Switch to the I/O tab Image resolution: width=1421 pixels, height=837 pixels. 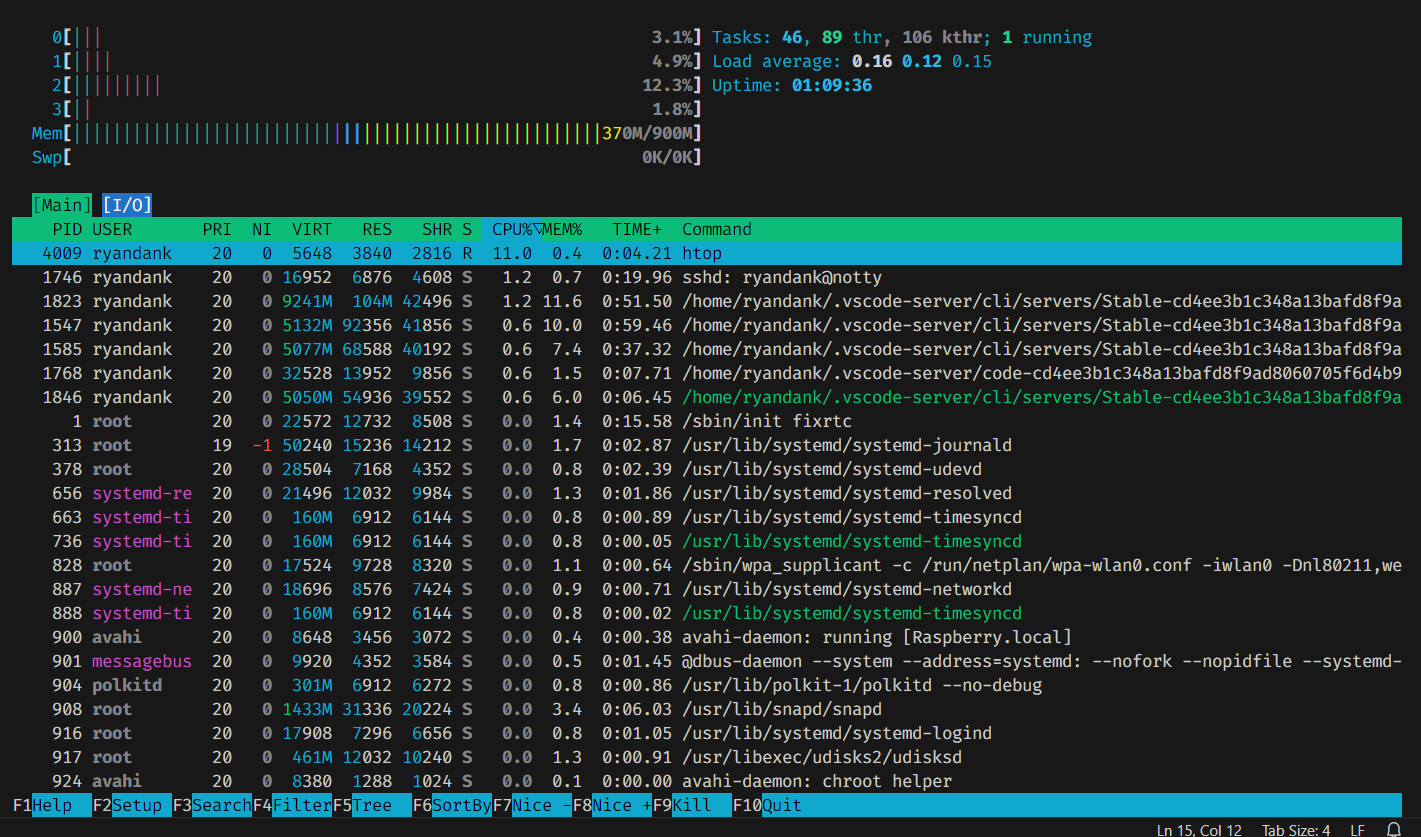coord(127,205)
